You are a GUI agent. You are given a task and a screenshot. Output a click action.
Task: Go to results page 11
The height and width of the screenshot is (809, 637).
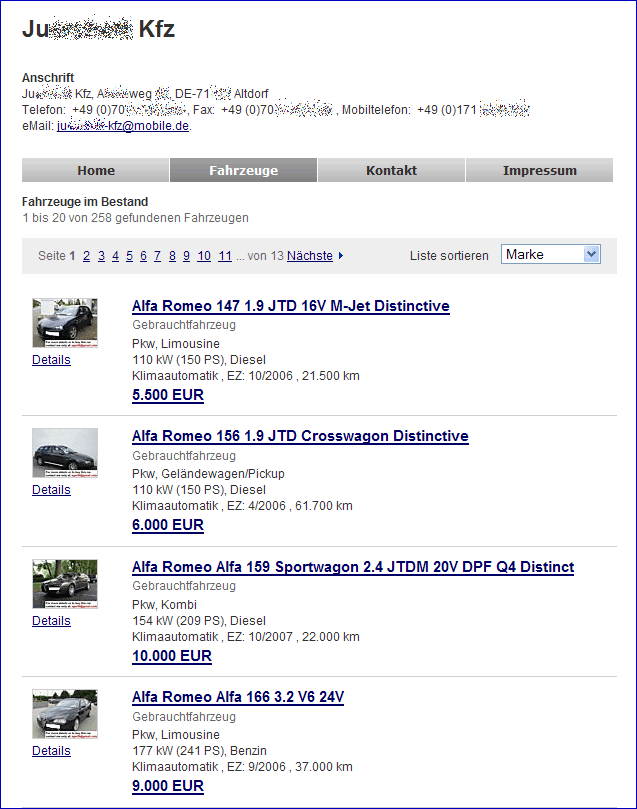(225, 256)
